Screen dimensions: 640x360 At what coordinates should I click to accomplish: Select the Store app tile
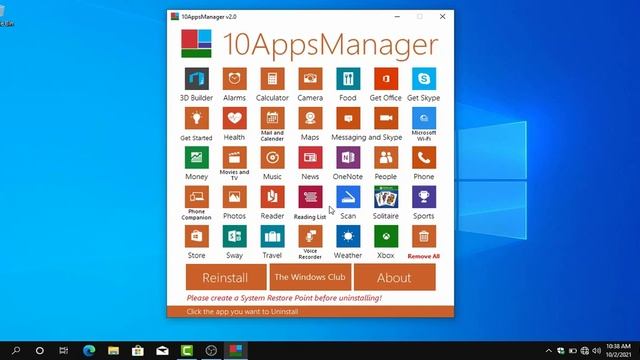pyautogui.click(x=196, y=236)
